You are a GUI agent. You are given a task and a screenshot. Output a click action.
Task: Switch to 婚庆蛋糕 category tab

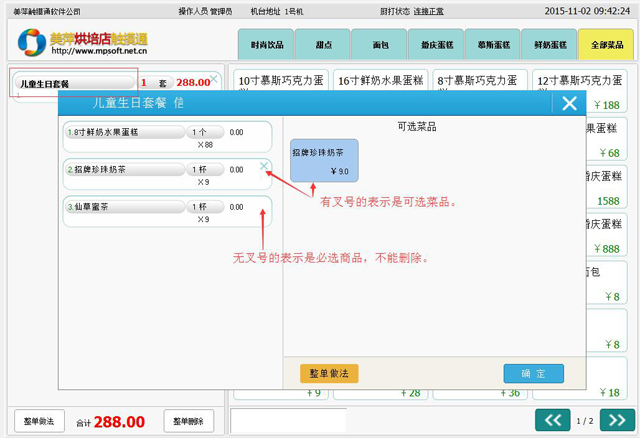436,45
